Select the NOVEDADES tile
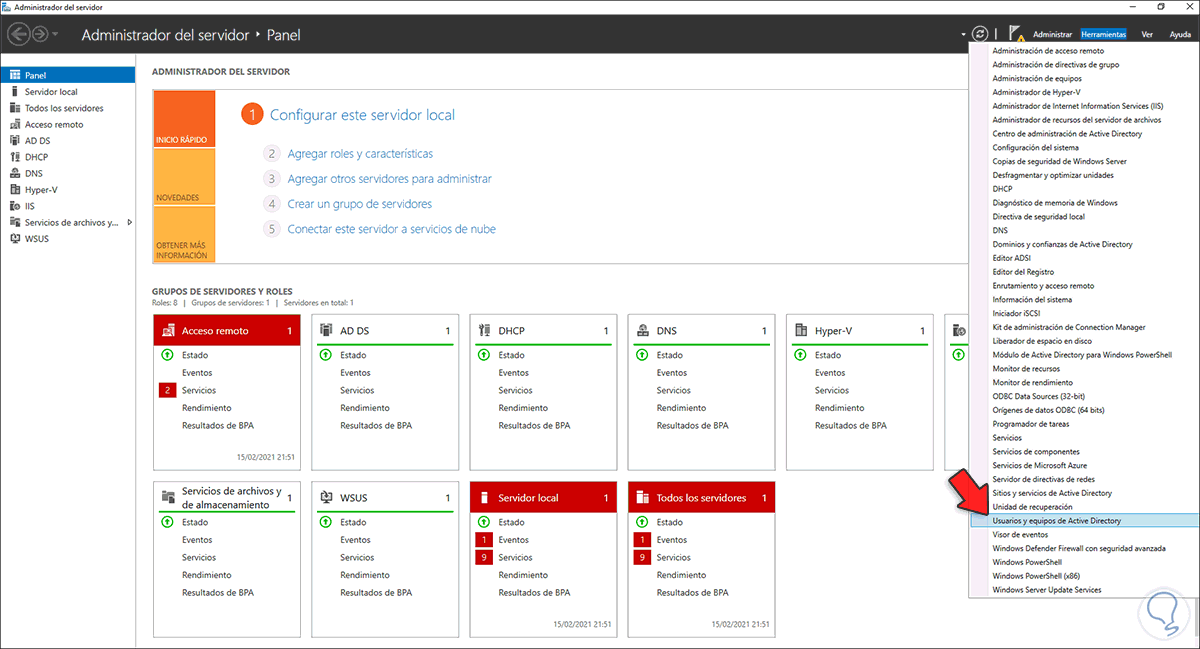Viewport: 1200px width, 649px height. (x=184, y=177)
